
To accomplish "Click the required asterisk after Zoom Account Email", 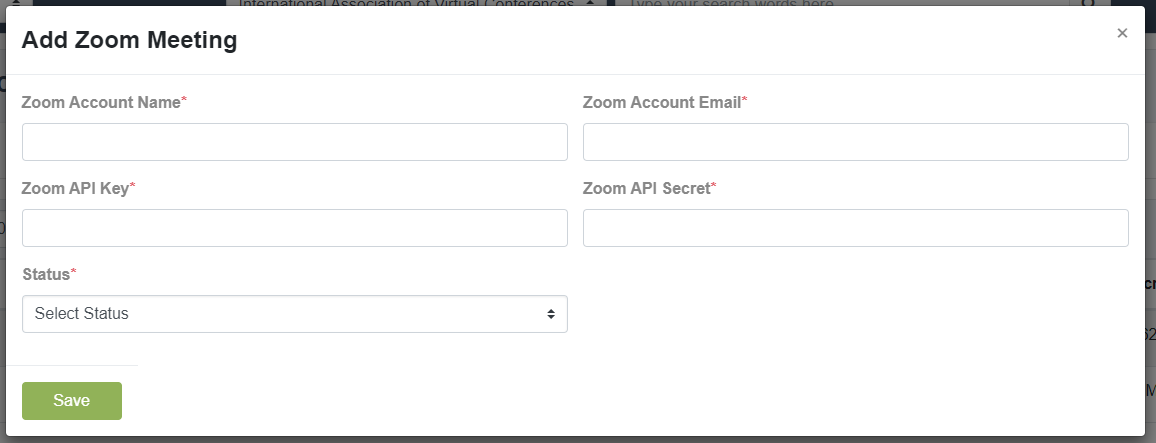I will point(745,100).
